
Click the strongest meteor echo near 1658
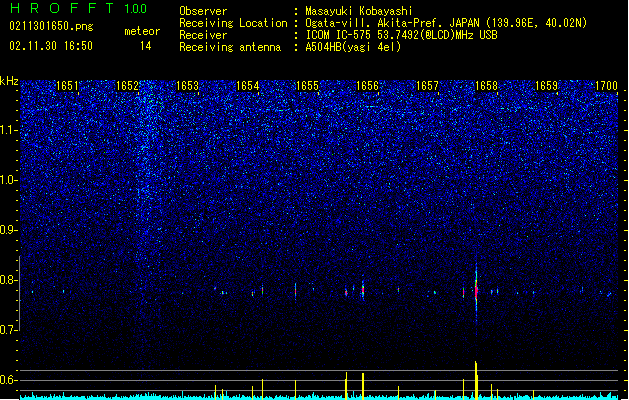point(476,291)
